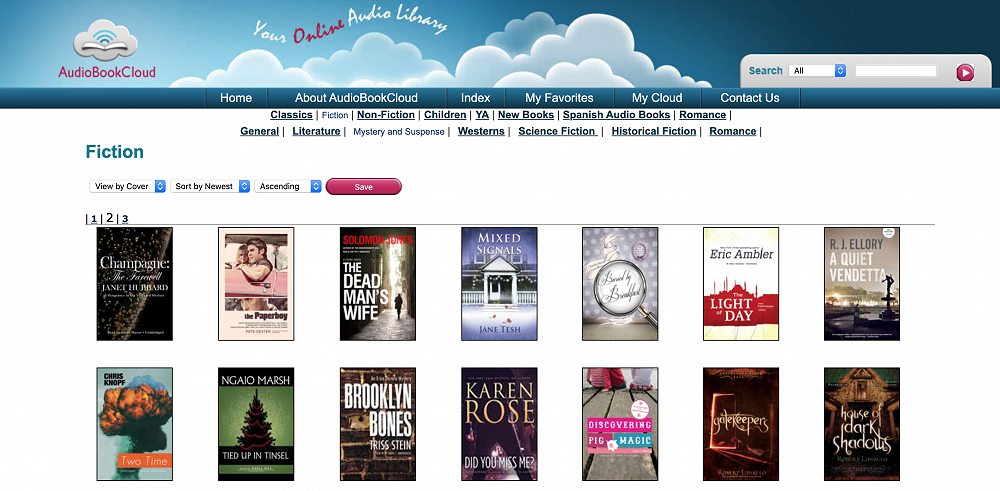Open The Light of Day cover
Viewport: 1000px width, 491px height.
tap(741, 284)
